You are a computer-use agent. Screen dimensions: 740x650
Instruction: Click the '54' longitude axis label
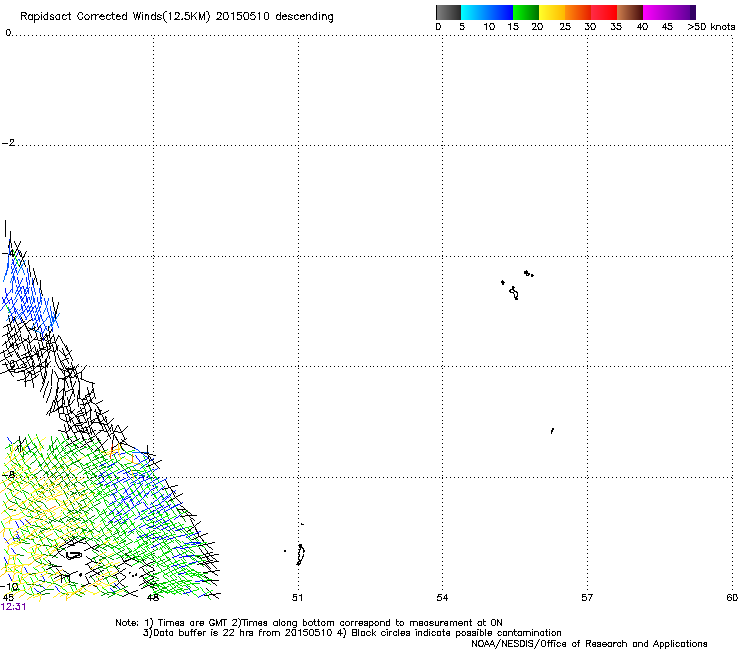[x=442, y=598]
